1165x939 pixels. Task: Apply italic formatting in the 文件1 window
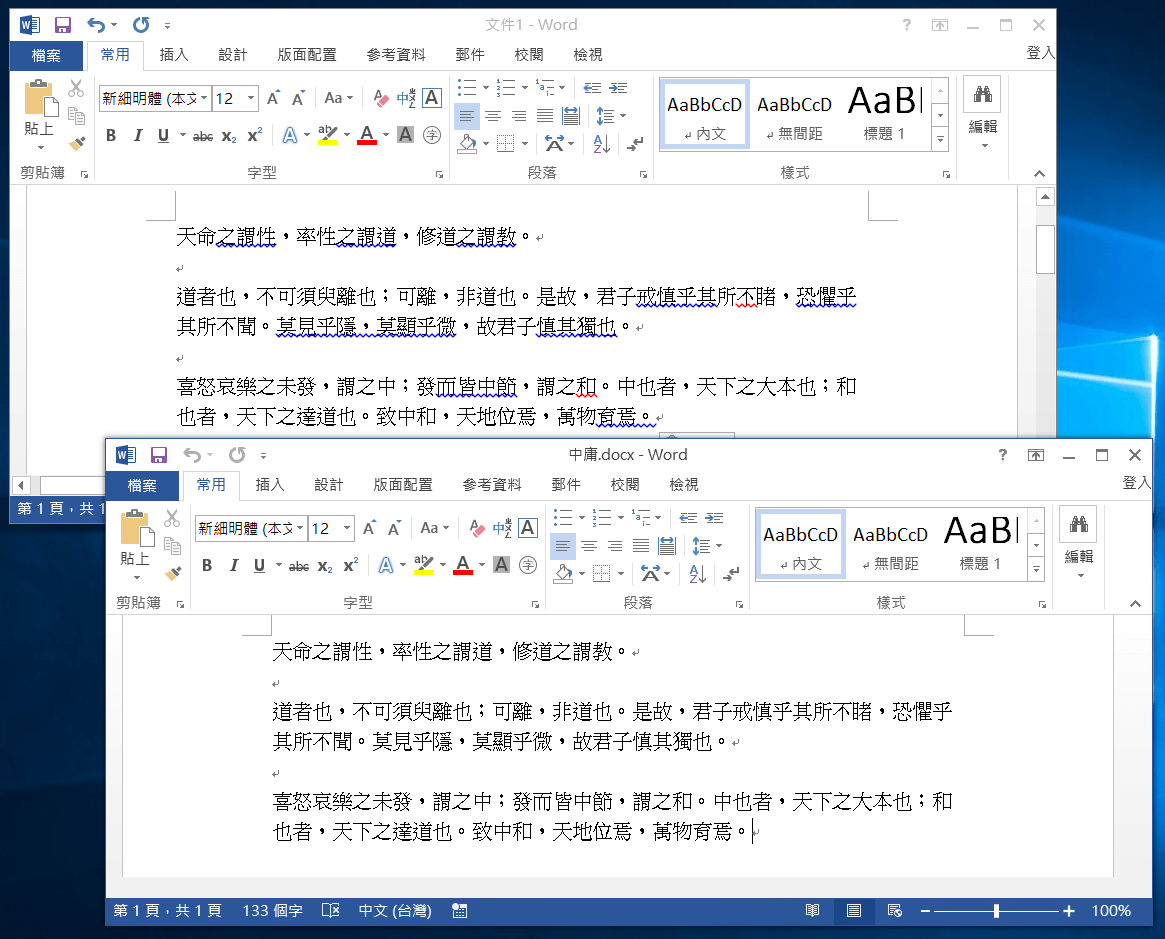coord(137,136)
